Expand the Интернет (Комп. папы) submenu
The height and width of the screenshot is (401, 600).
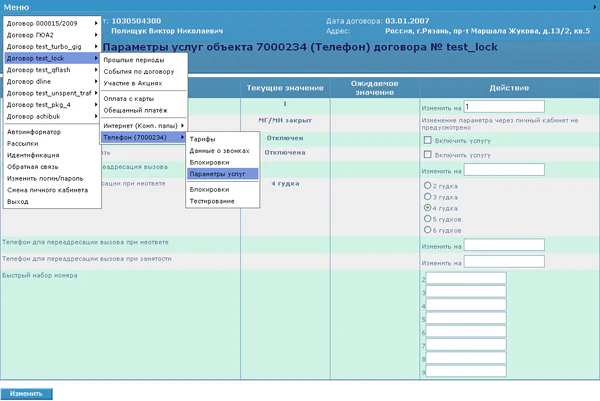pyautogui.click(x=142, y=125)
